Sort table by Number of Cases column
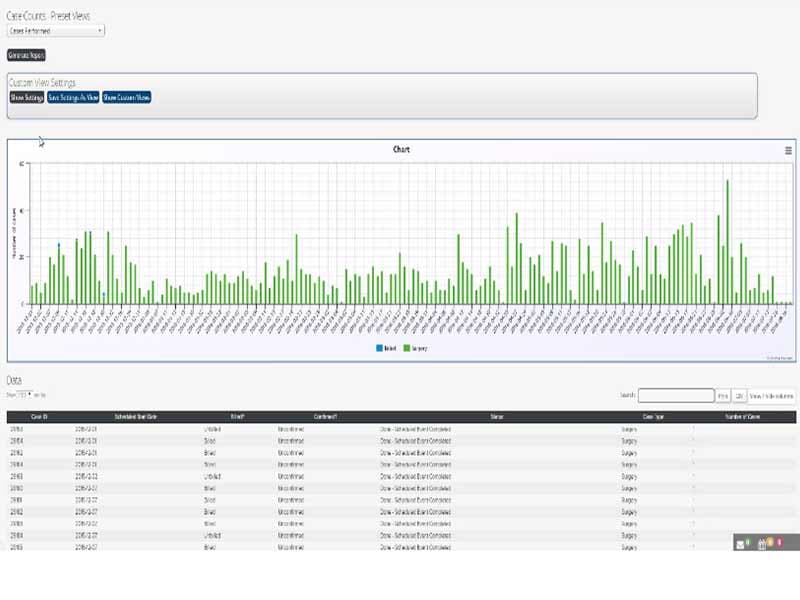This screenshot has height=600, width=800. 743,417
